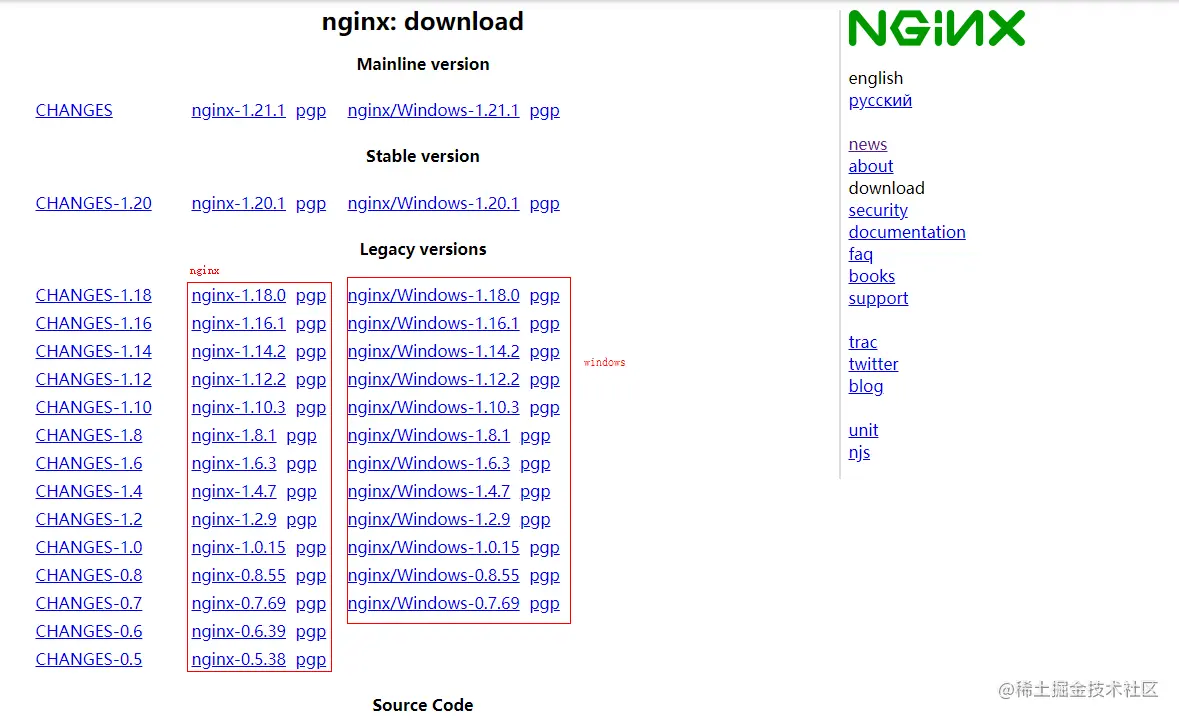Download nginx/Windows-1.20.1
This screenshot has width=1179, height=720.
433,204
